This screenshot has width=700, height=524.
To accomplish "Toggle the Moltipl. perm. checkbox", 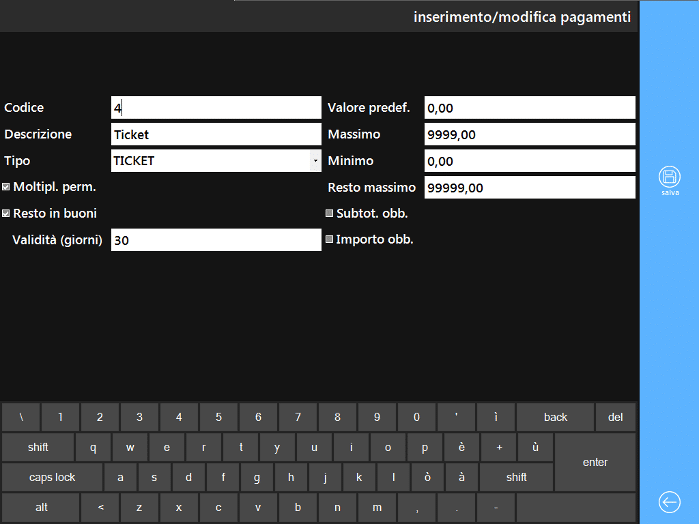I will [6, 187].
